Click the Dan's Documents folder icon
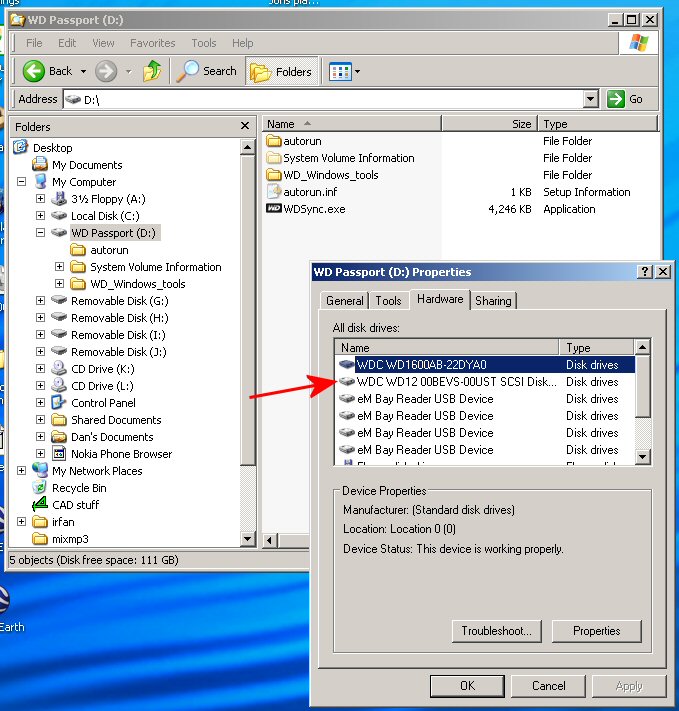The image size is (679, 711). pyautogui.click(x=59, y=436)
